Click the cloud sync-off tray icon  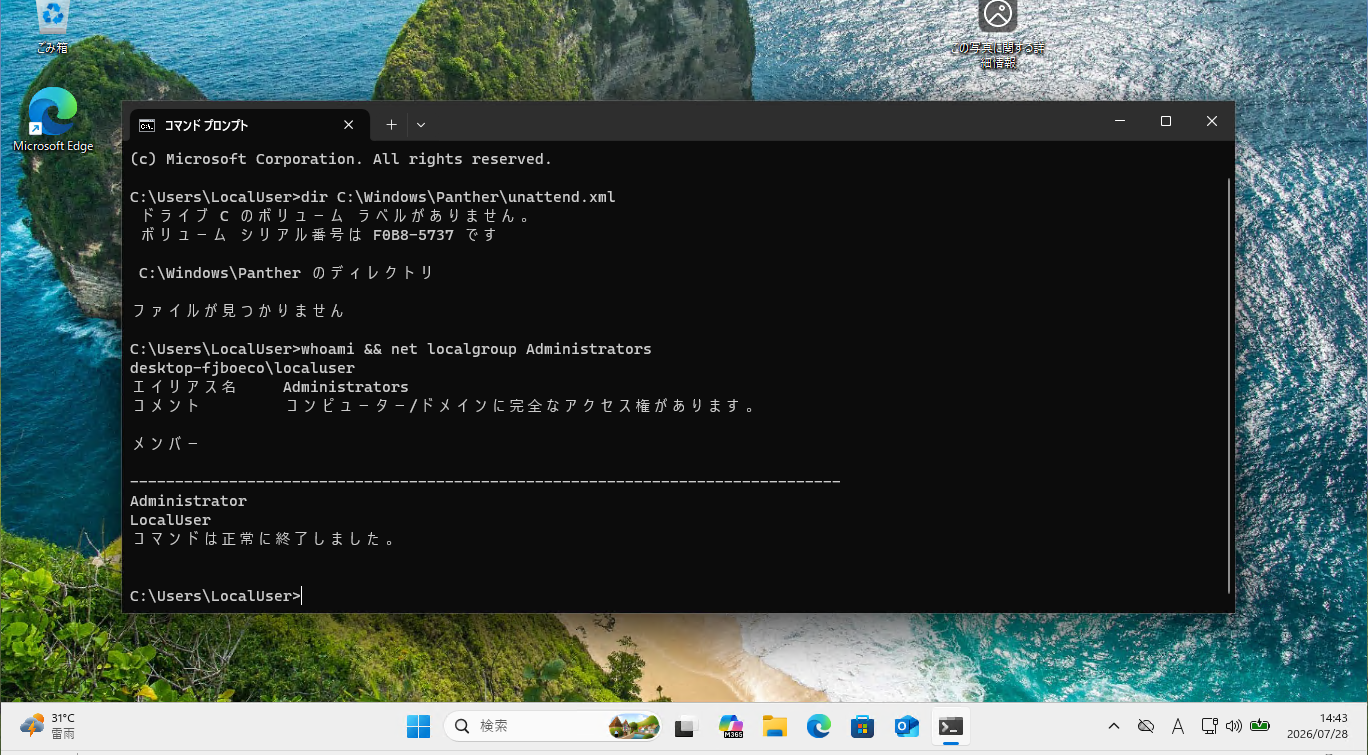pyautogui.click(x=1146, y=726)
